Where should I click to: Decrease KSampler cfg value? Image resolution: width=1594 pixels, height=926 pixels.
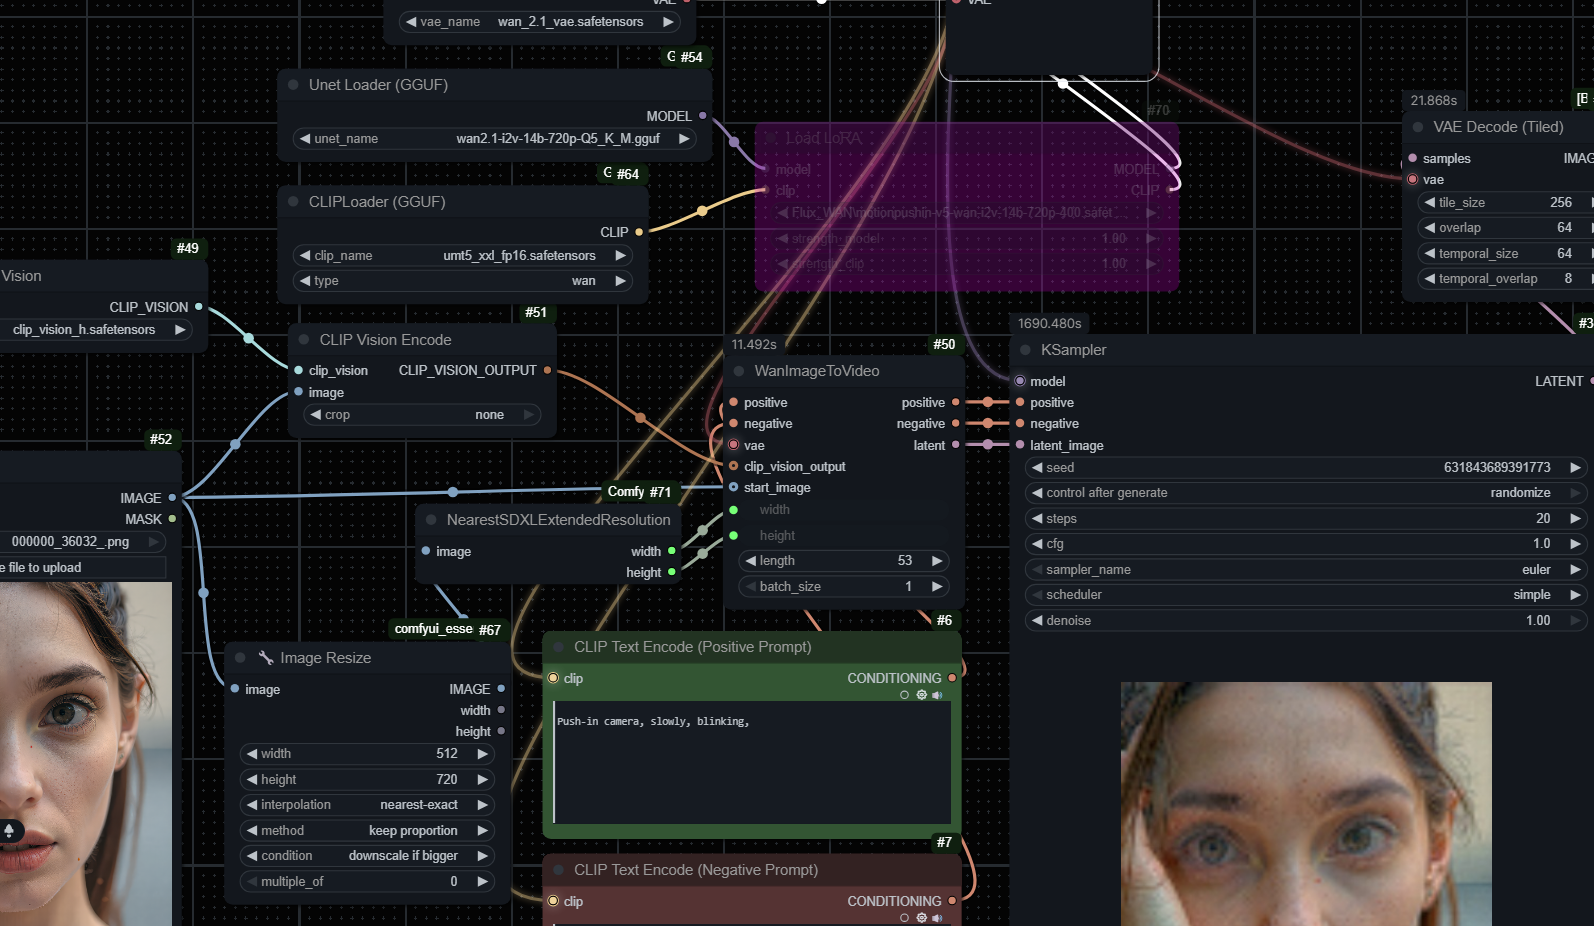click(x=1037, y=544)
